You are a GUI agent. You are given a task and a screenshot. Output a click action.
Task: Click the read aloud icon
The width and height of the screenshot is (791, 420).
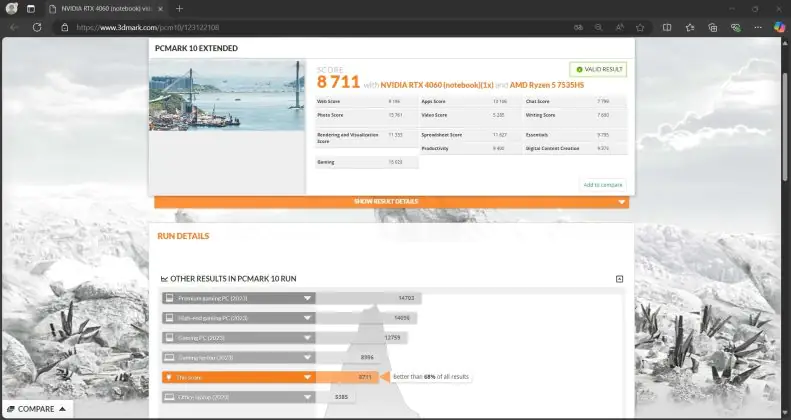[619, 28]
